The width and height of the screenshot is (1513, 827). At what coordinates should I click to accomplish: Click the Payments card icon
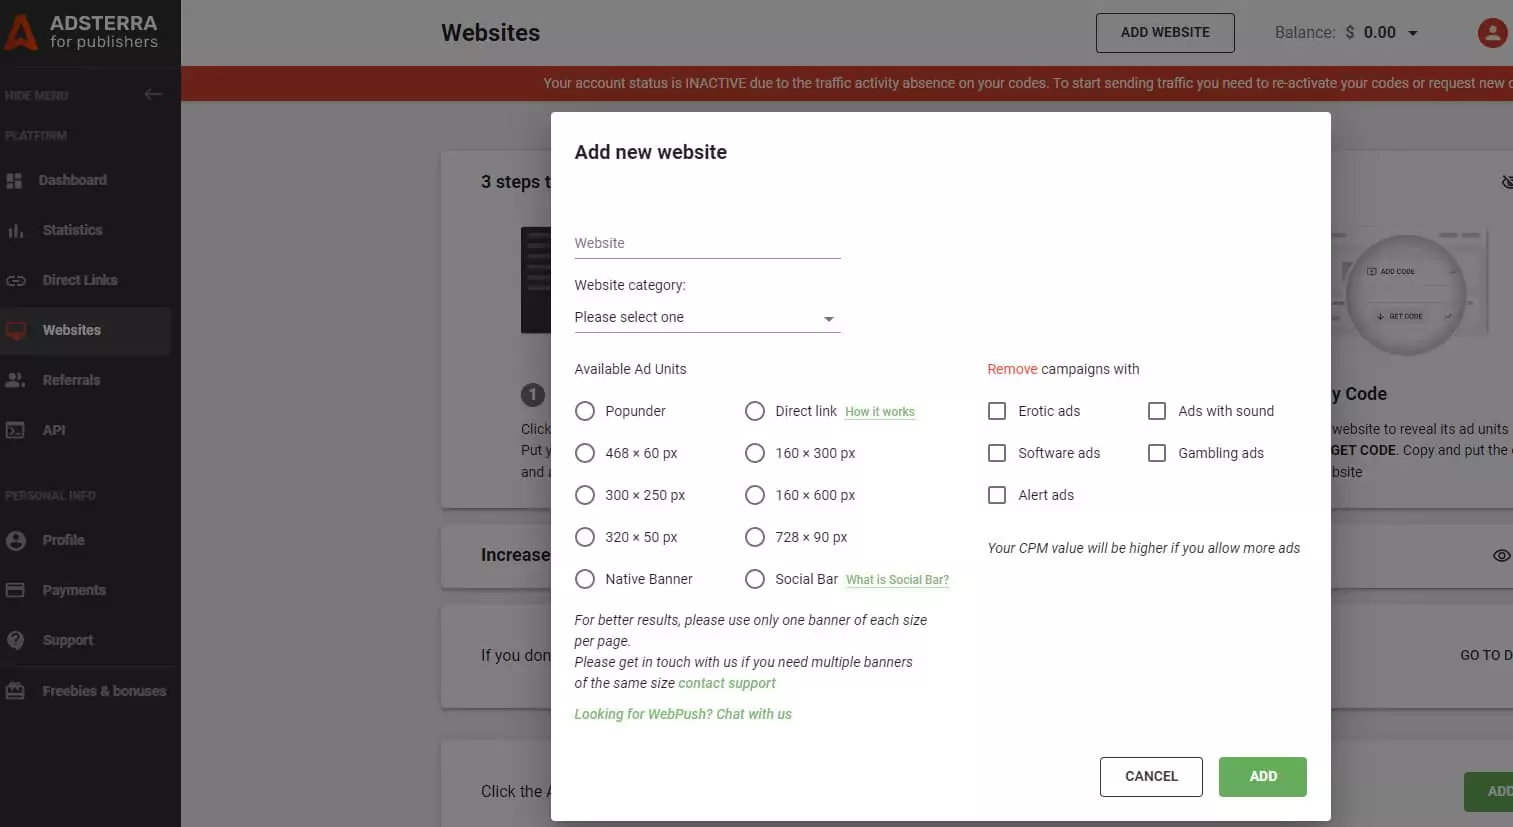pos(15,590)
